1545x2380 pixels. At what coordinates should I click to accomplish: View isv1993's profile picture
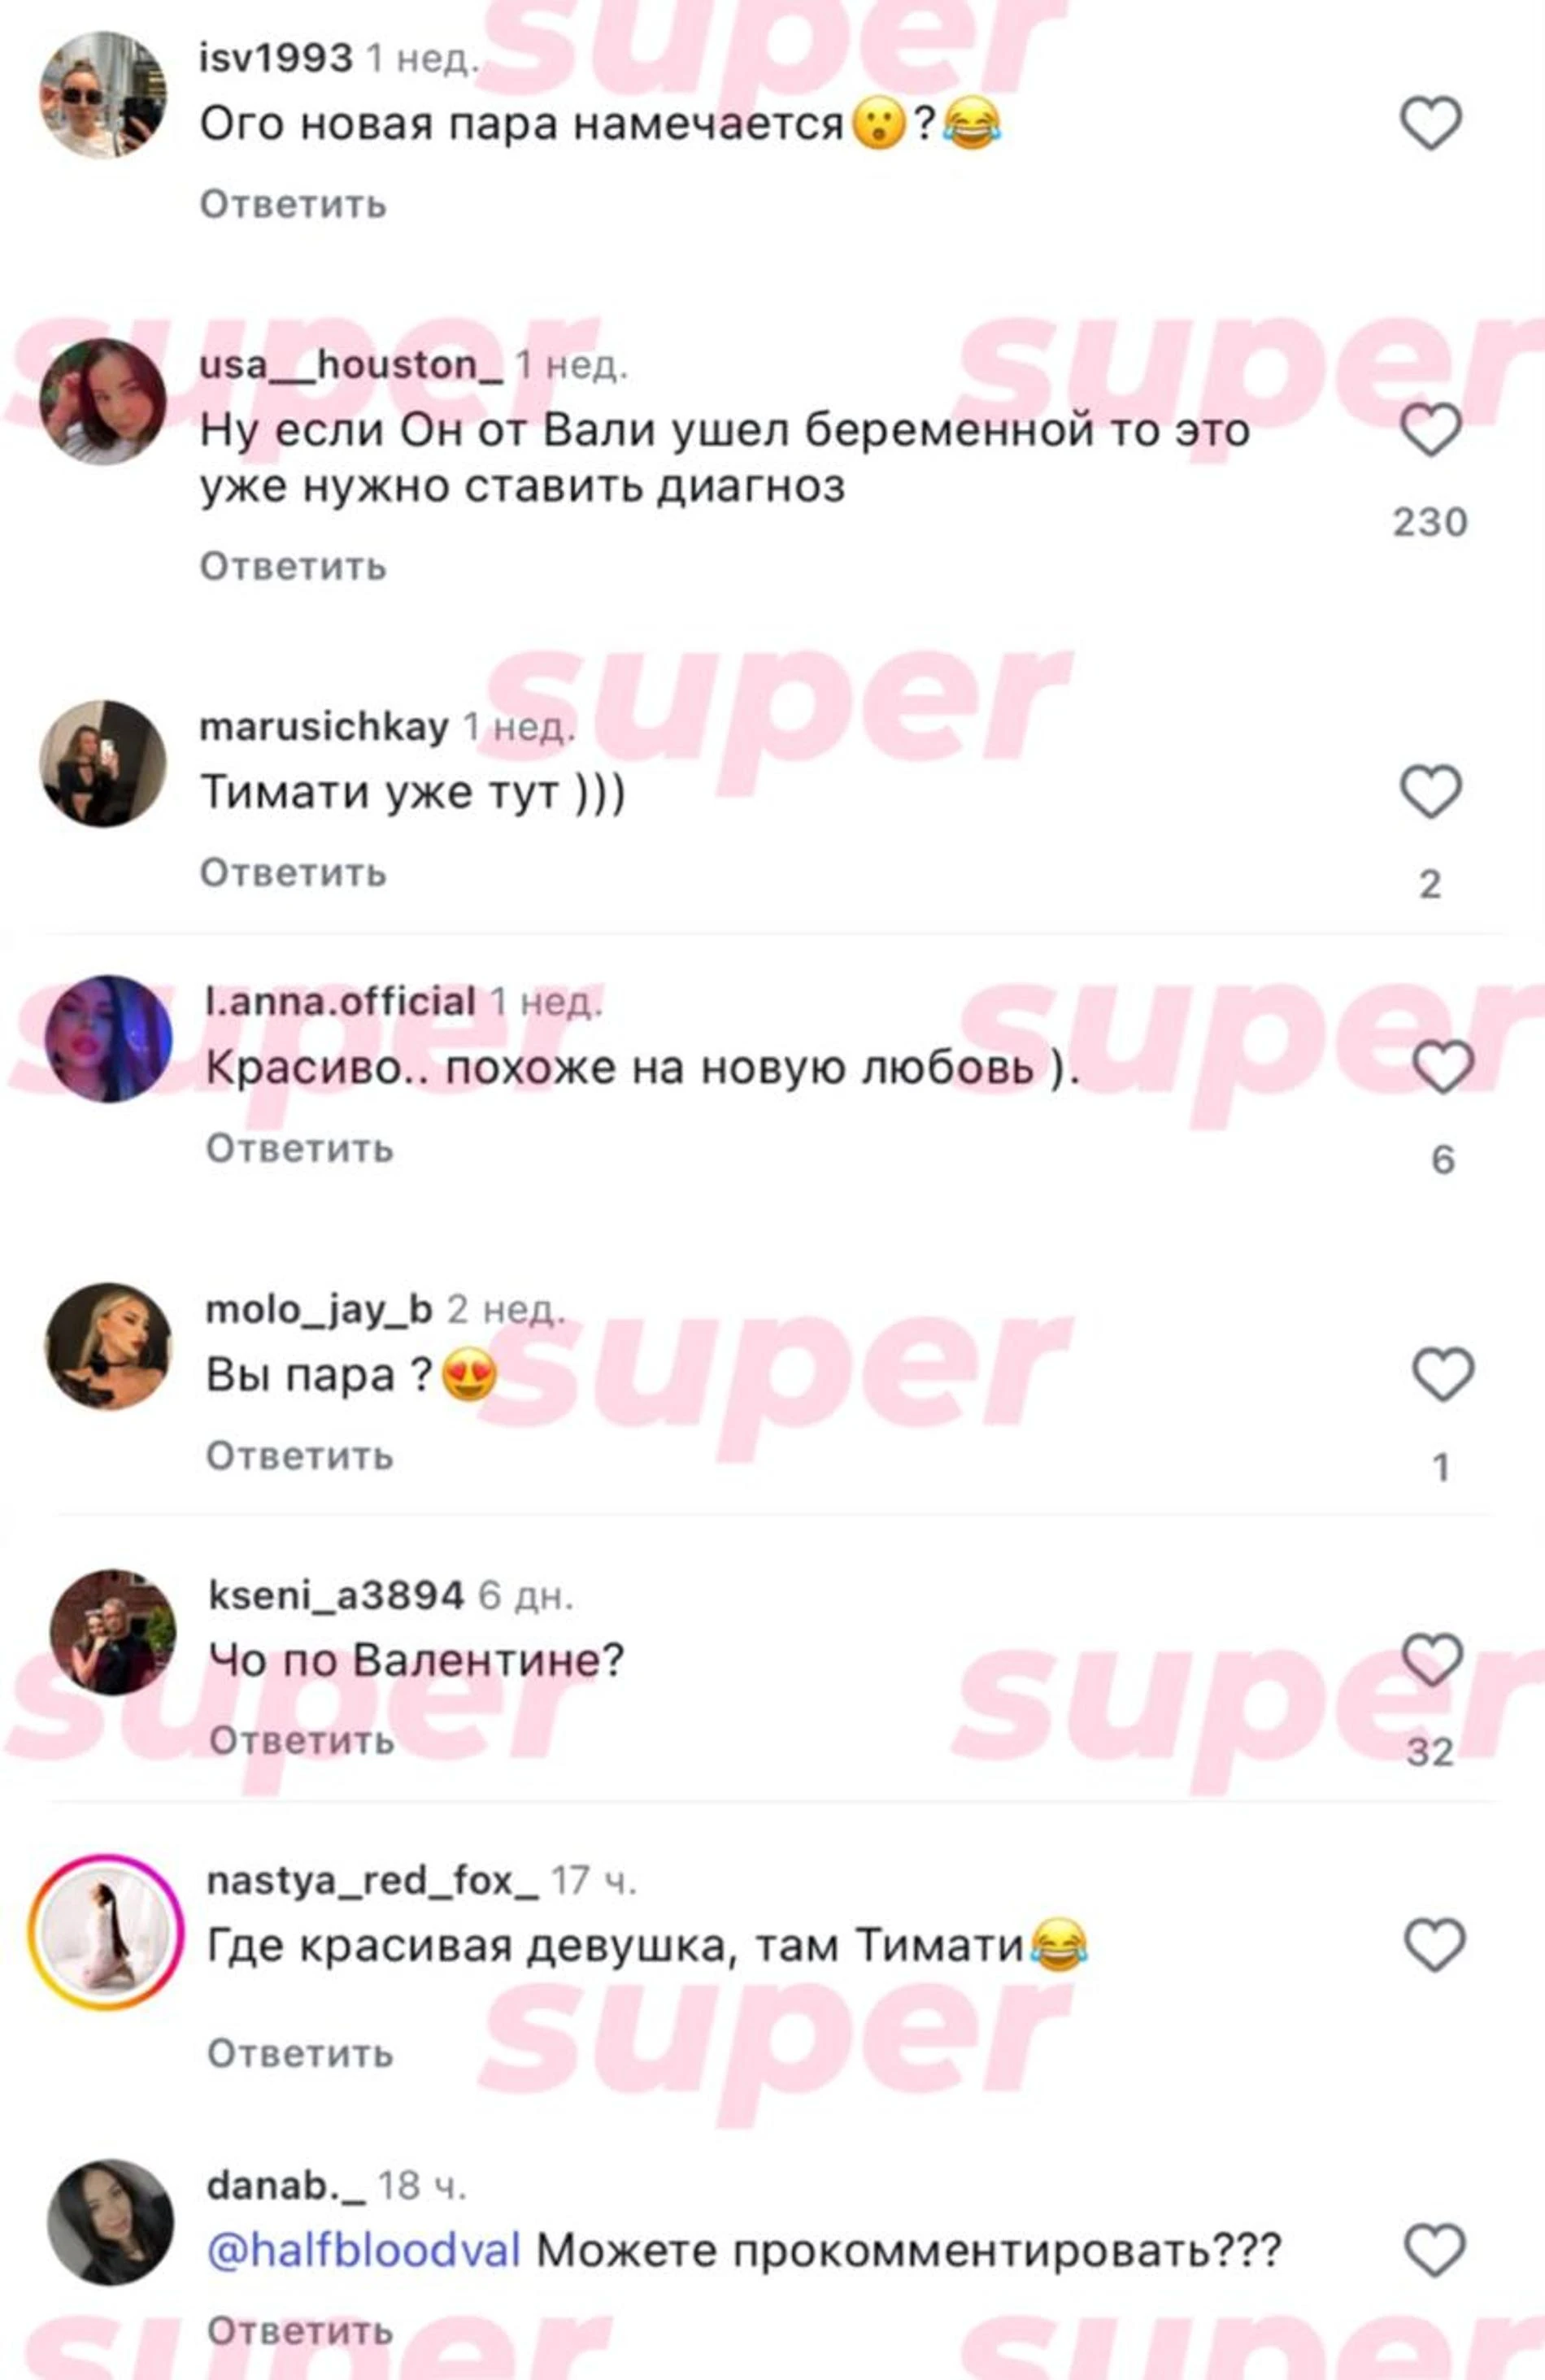103,95
